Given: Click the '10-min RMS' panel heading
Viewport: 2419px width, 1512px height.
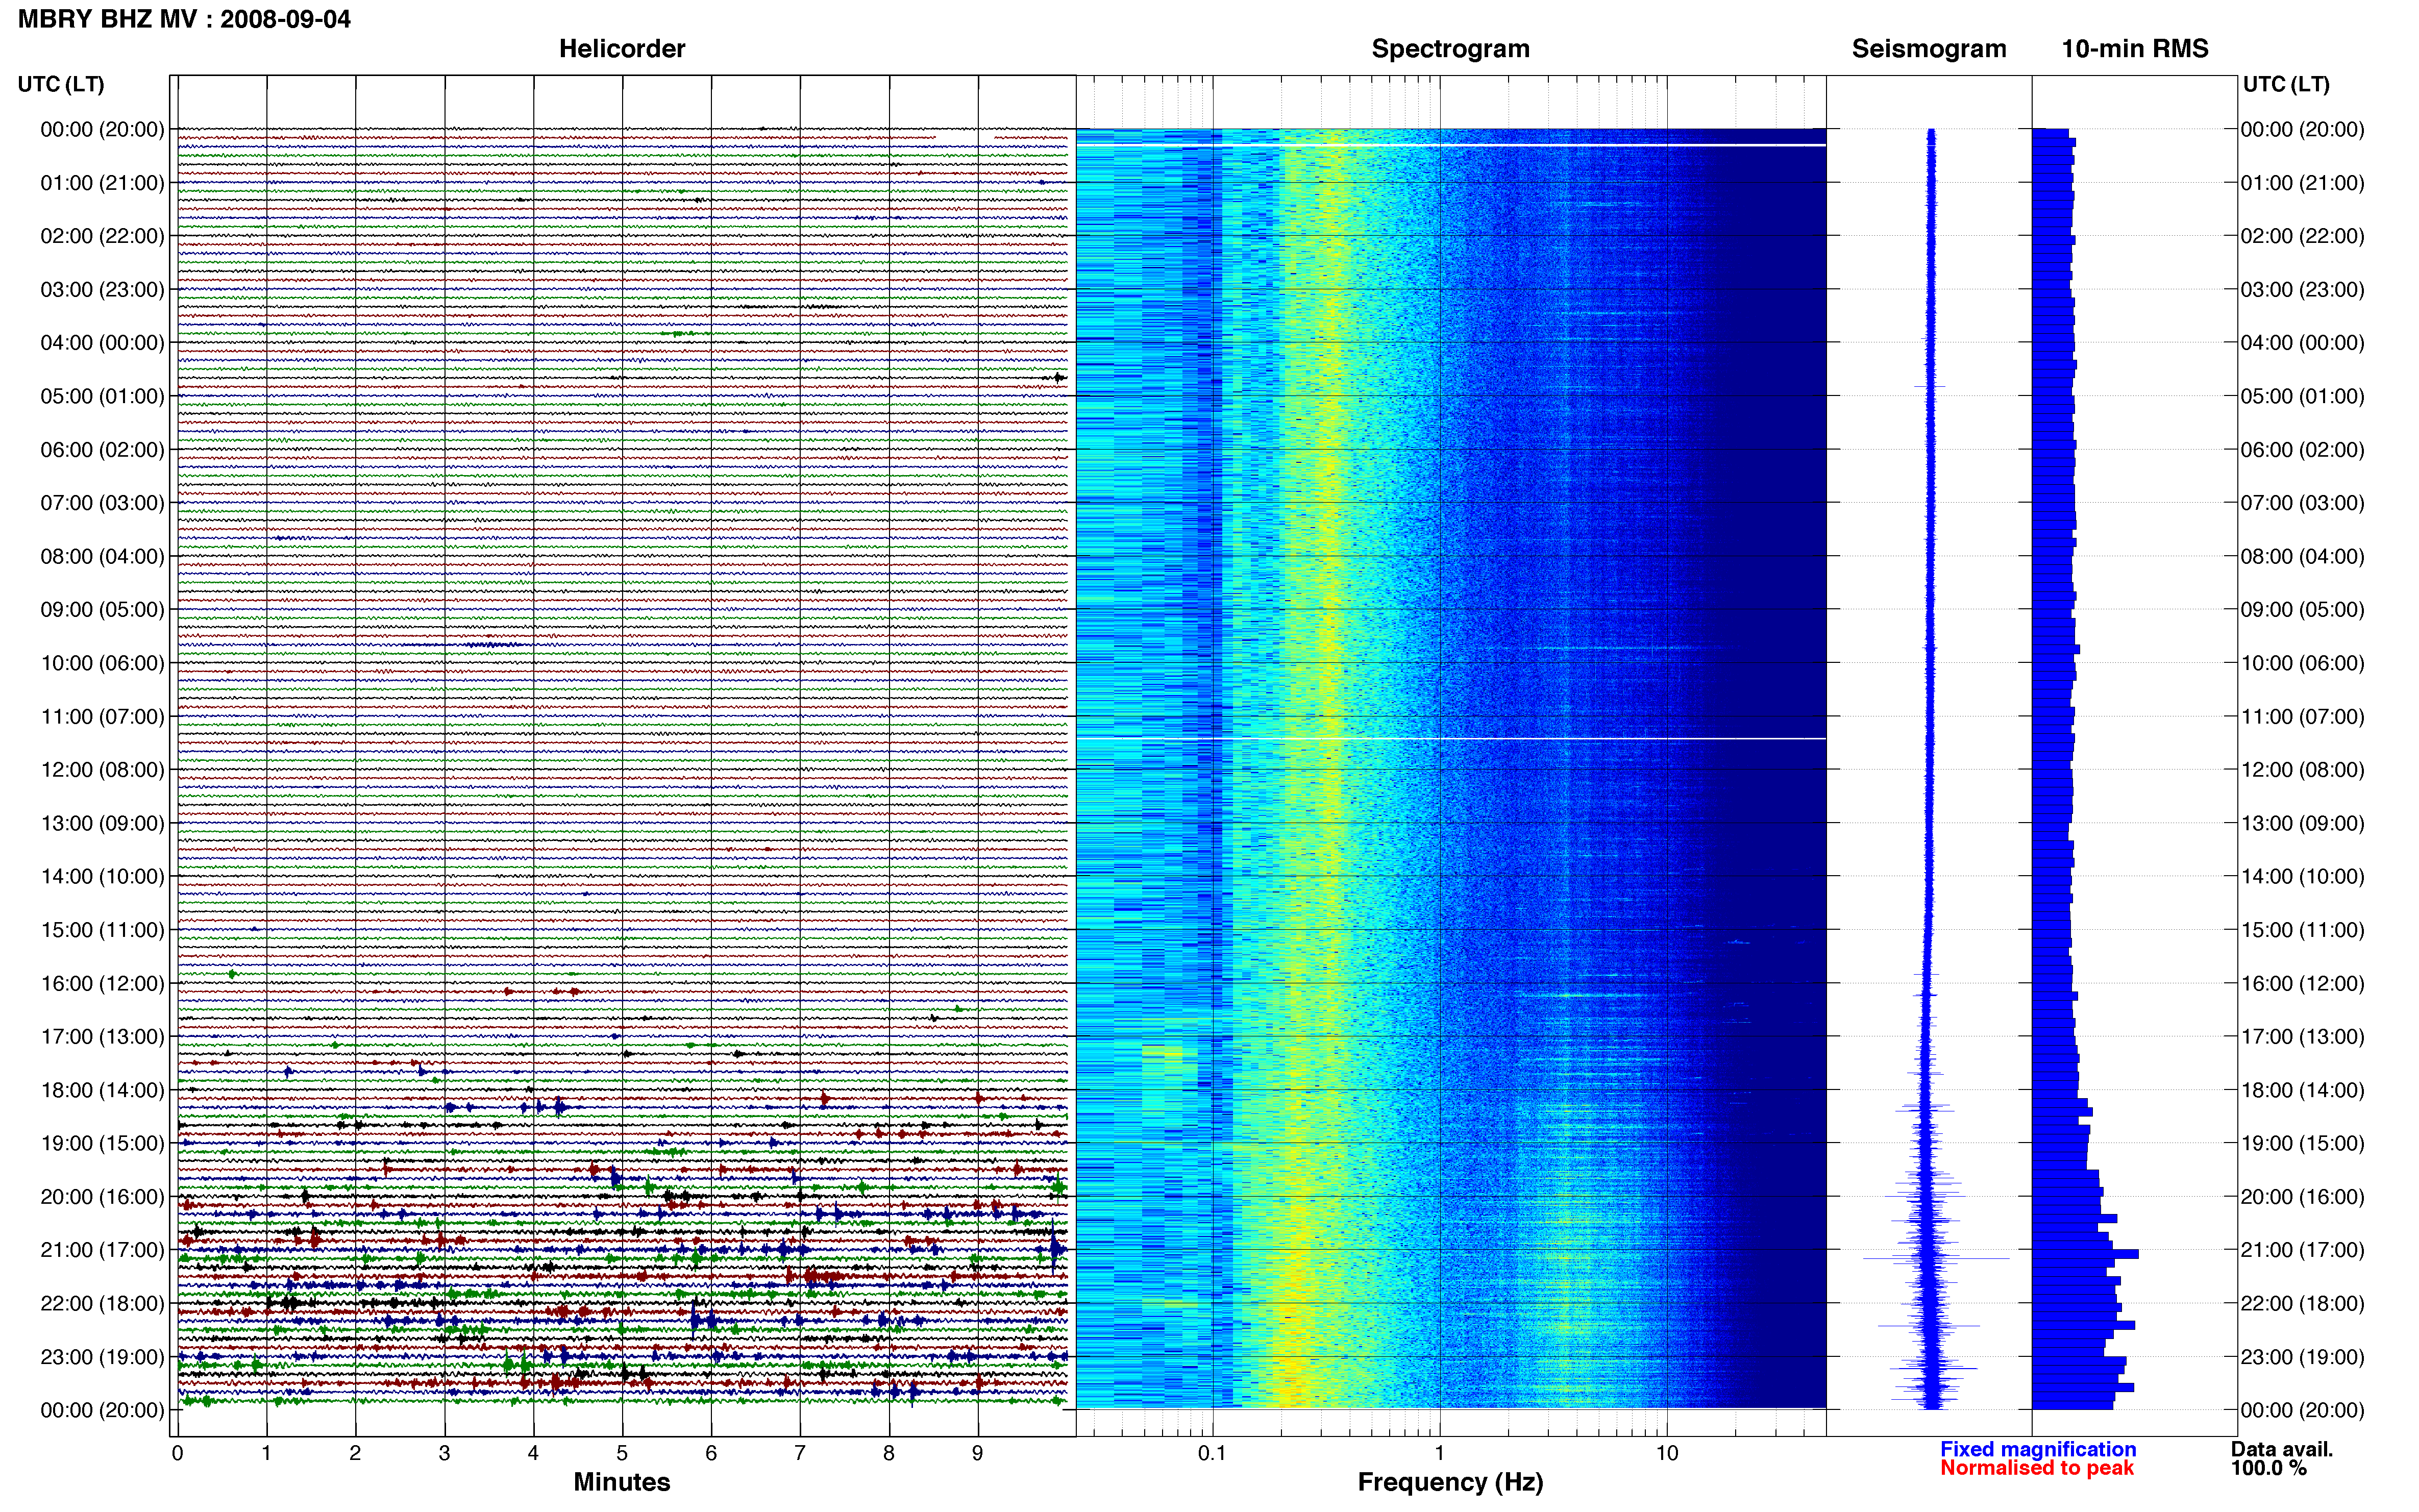Looking at the screenshot, I should coord(2135,49).
